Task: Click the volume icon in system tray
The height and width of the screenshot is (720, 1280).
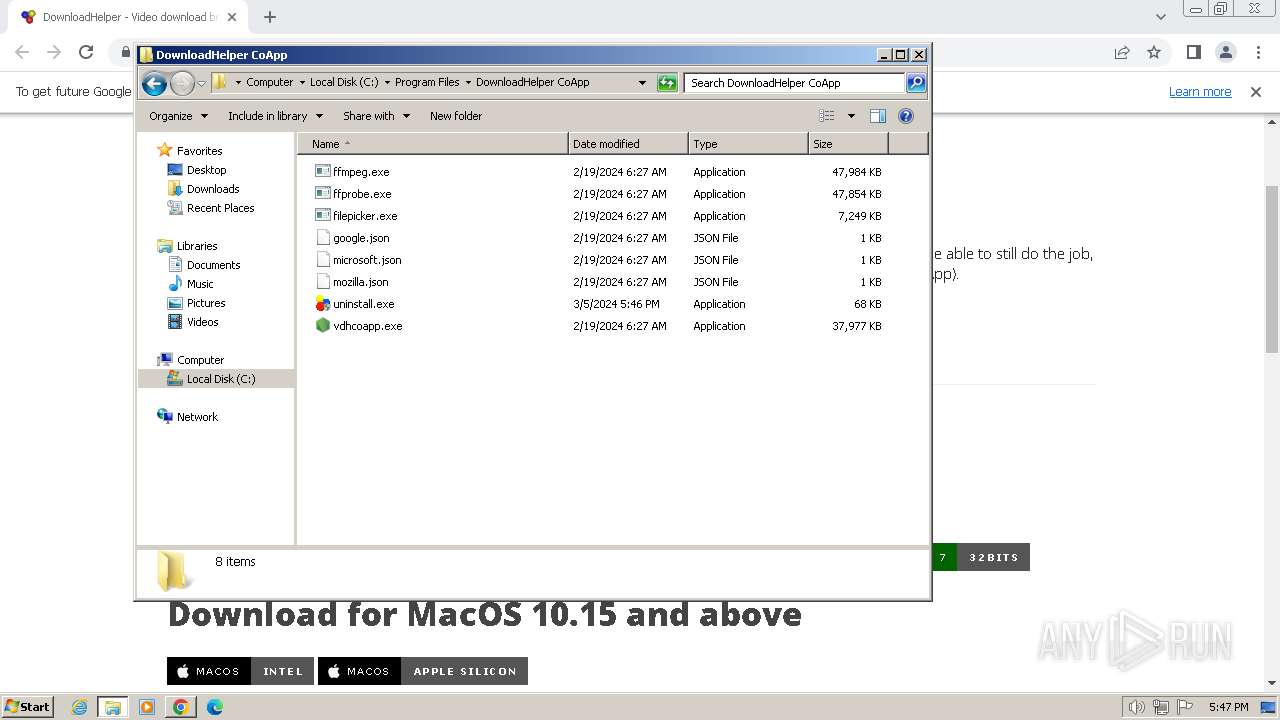Action: (1136, 707)
